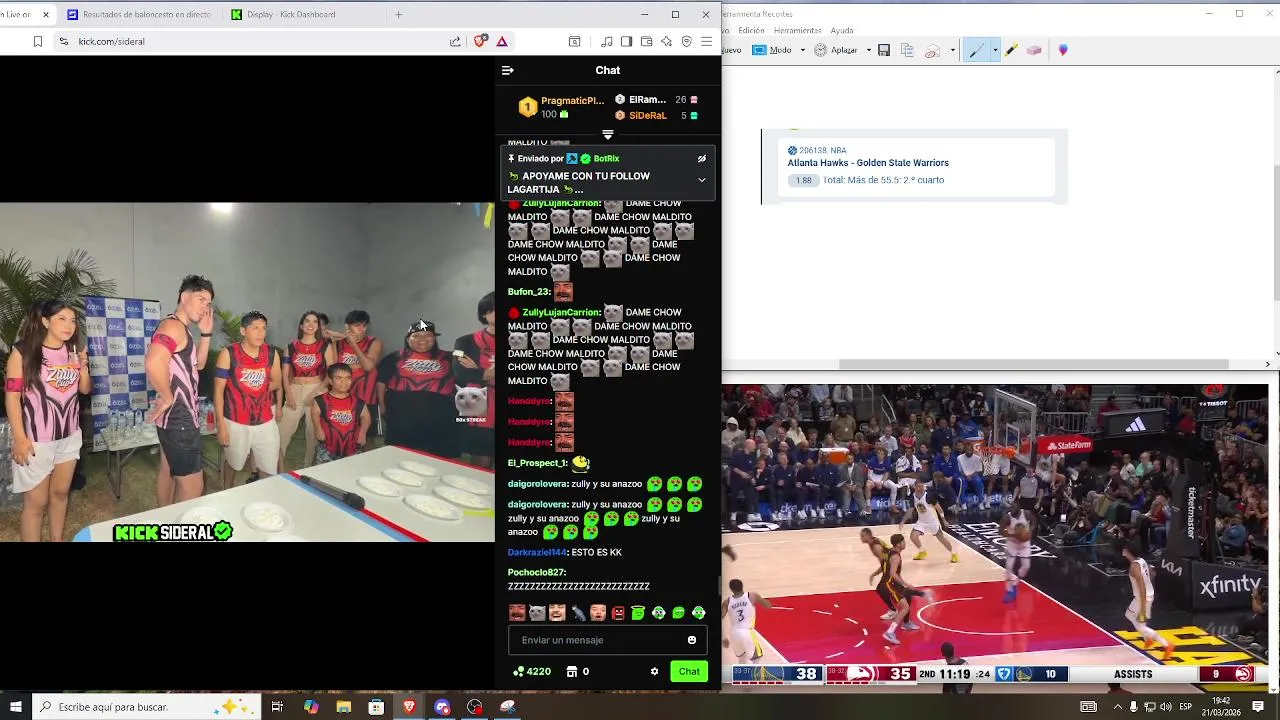The width and height of the screenshot is (1280, 720).
Task: Select the yellow Highlighter tool
Action: [1011, 50]
